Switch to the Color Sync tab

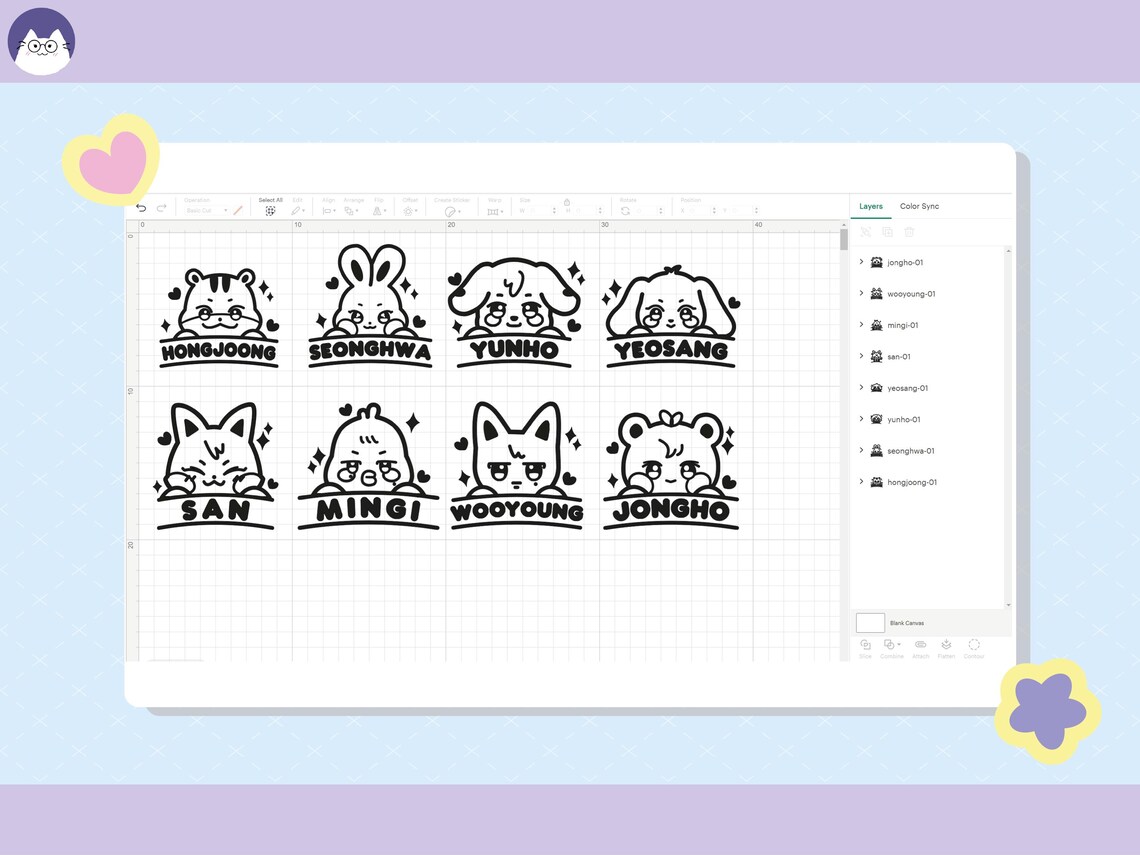point(919,206)
